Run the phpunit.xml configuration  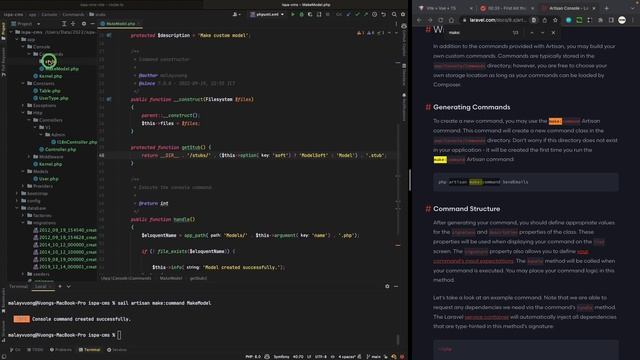coord(293,14)
